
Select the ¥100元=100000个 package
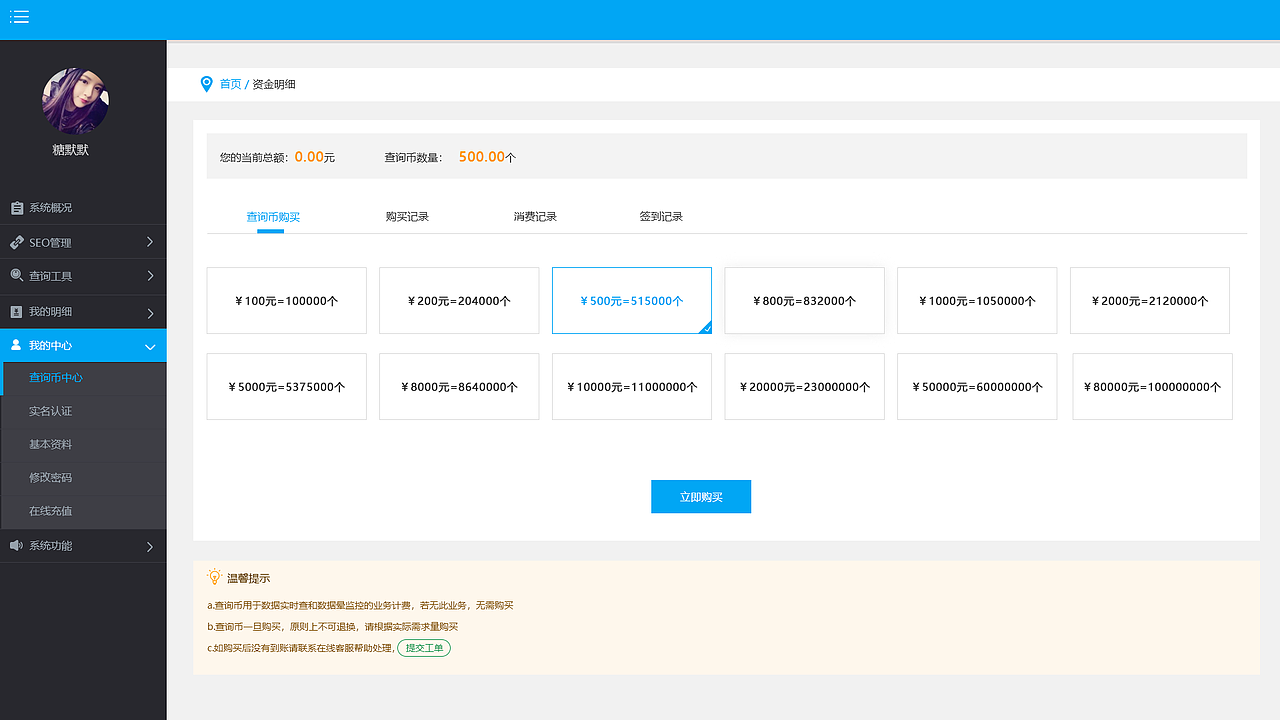pos(287,300)
